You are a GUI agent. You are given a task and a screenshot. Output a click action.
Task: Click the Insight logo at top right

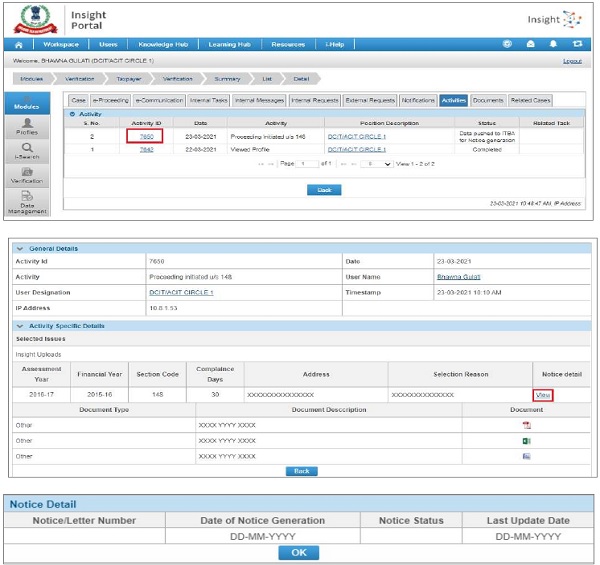[x=554, y=20]
